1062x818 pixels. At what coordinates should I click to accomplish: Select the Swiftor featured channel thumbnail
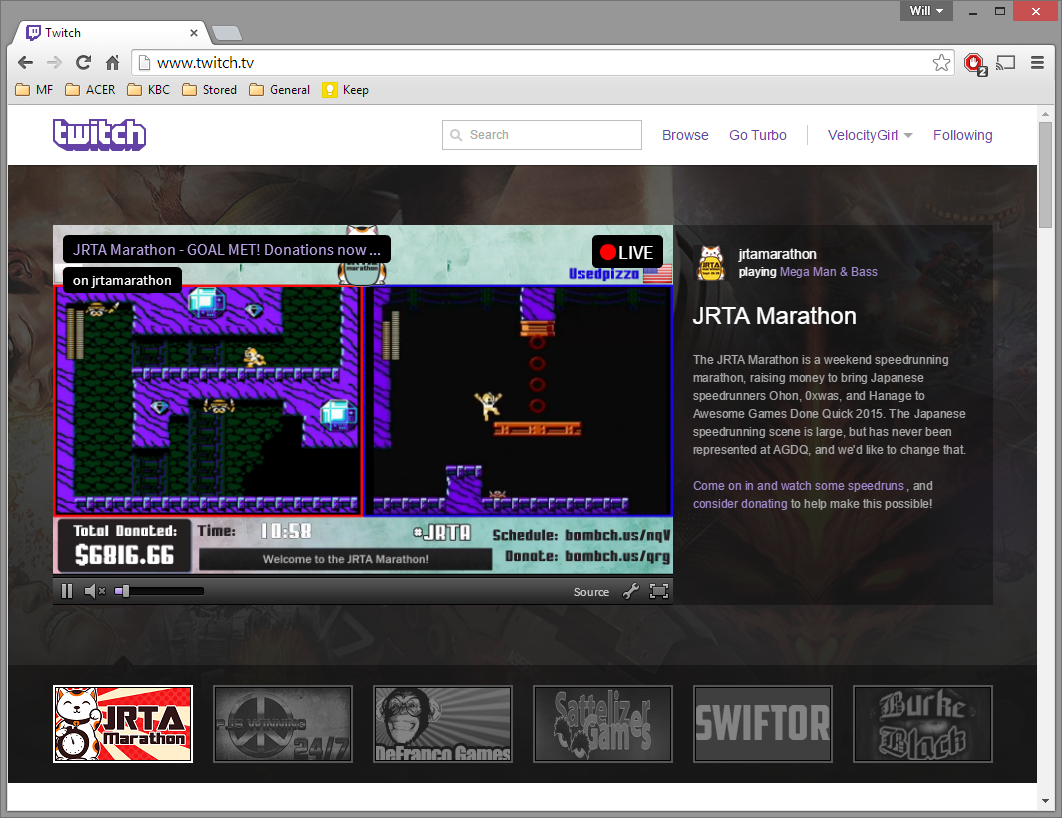(x=762, y=723)
